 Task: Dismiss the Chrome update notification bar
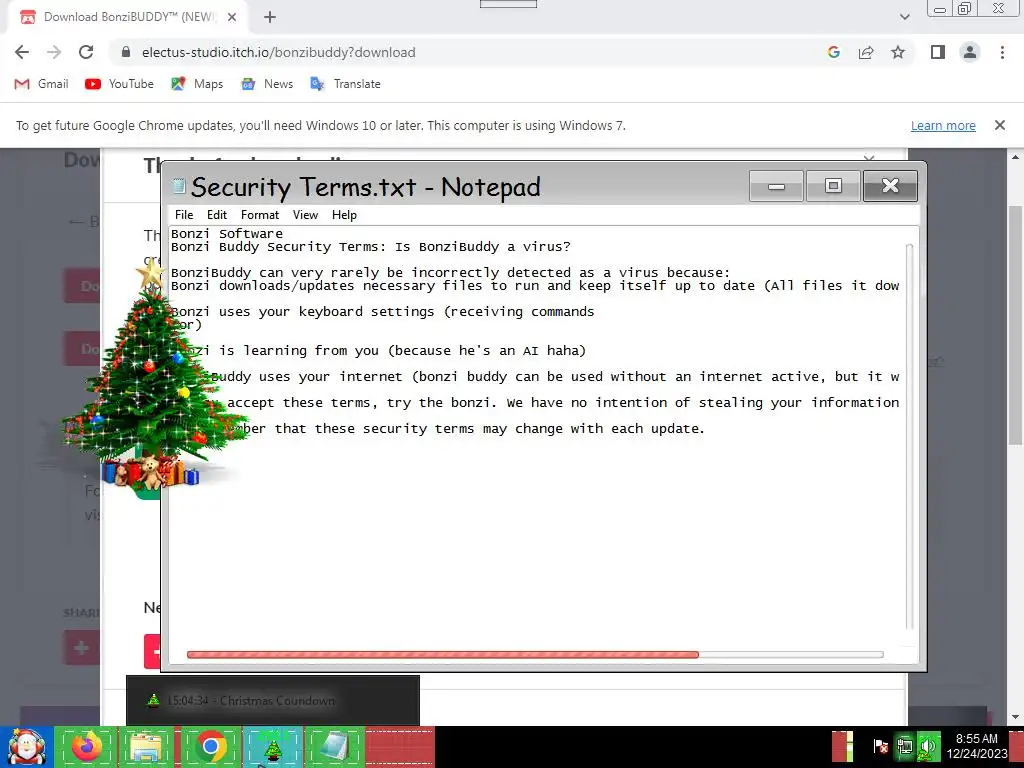999,125
